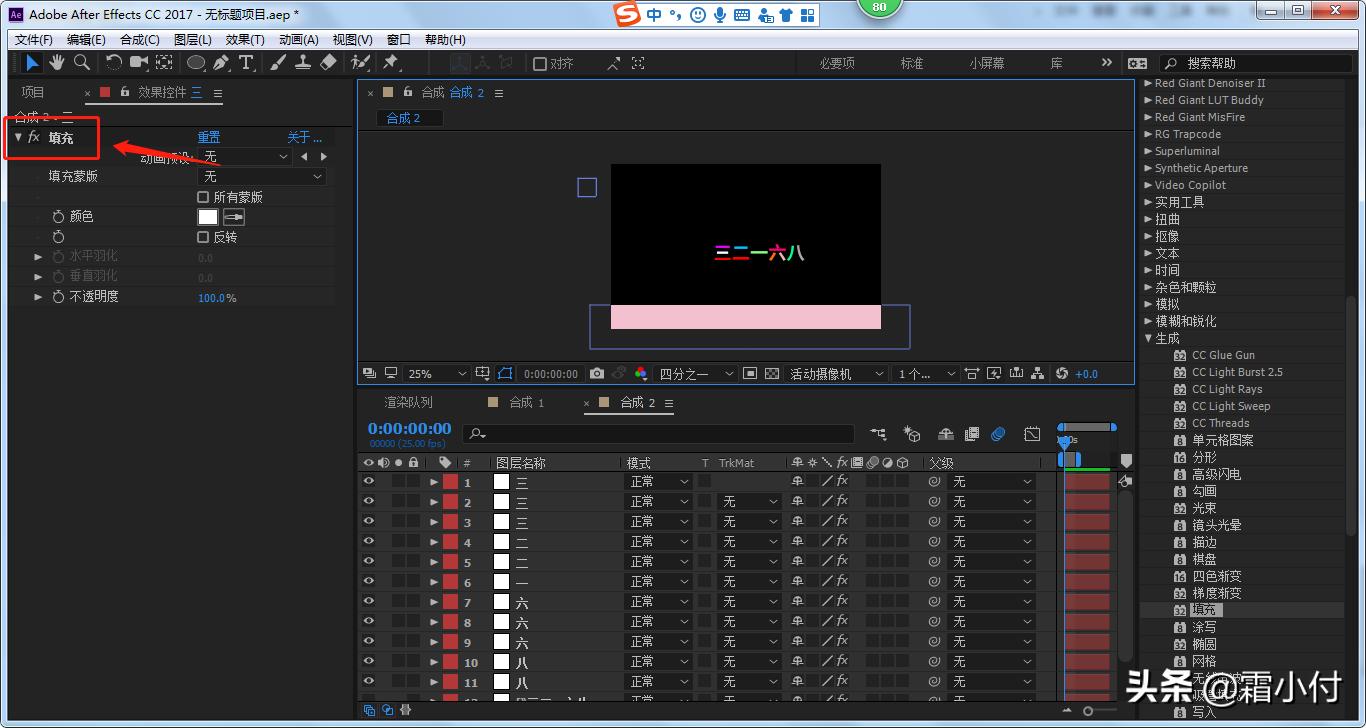
Task: Click the white fill color swatch
Action: (208, 217)
